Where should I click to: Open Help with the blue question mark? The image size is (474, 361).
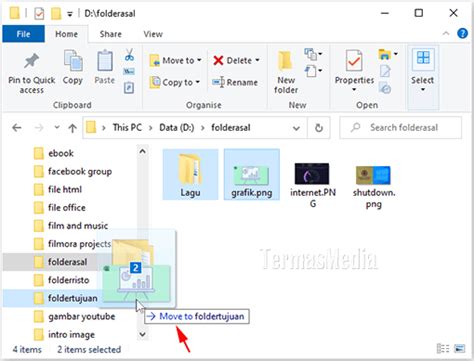point(462,33)
